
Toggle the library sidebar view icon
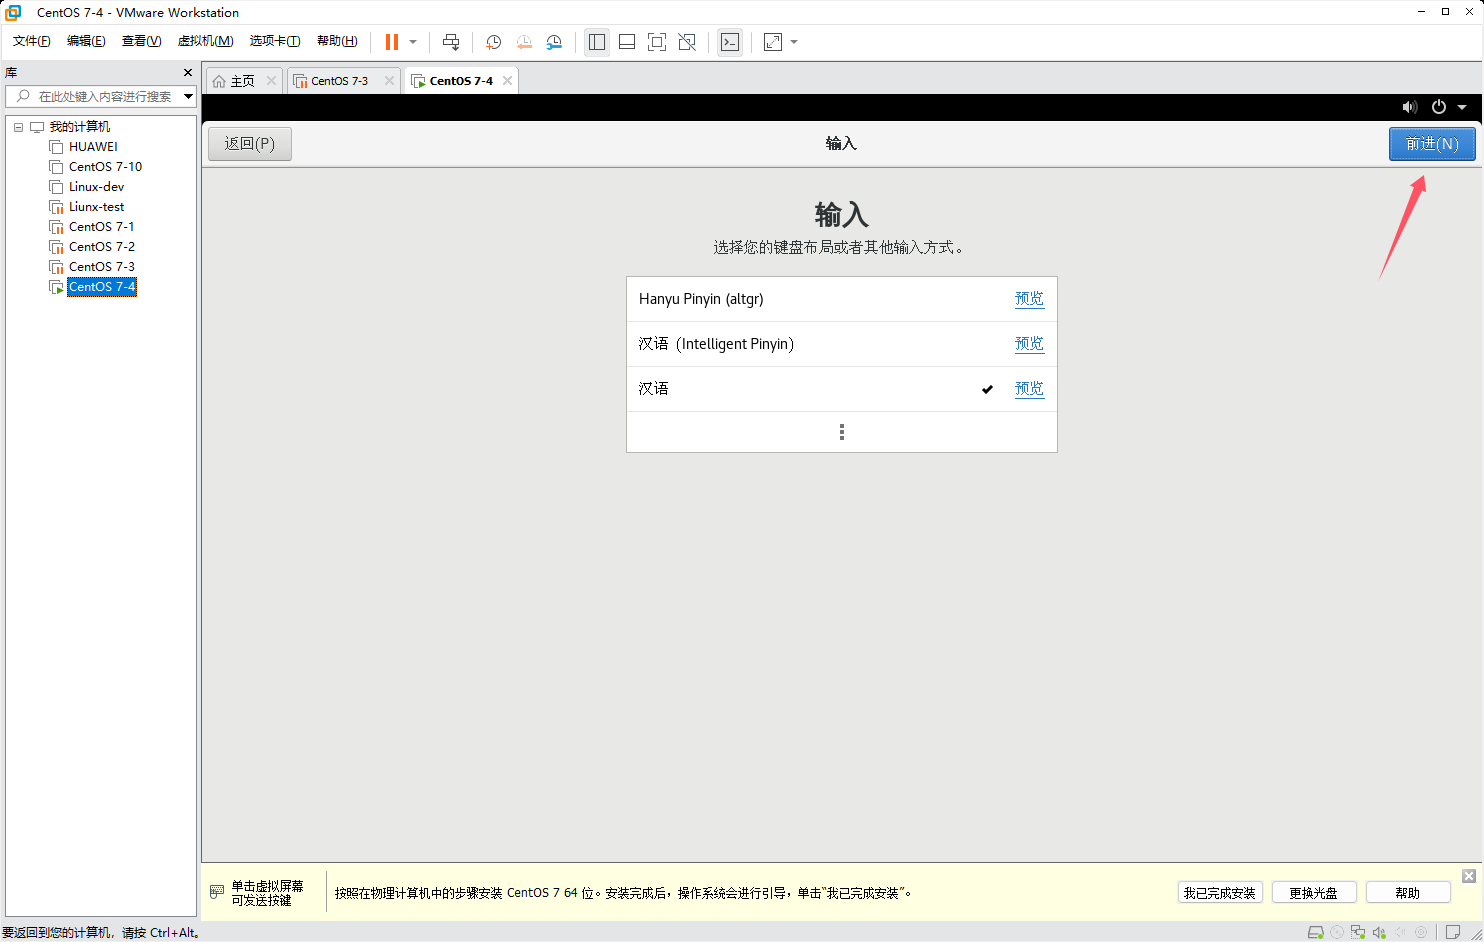coord(597,42)
